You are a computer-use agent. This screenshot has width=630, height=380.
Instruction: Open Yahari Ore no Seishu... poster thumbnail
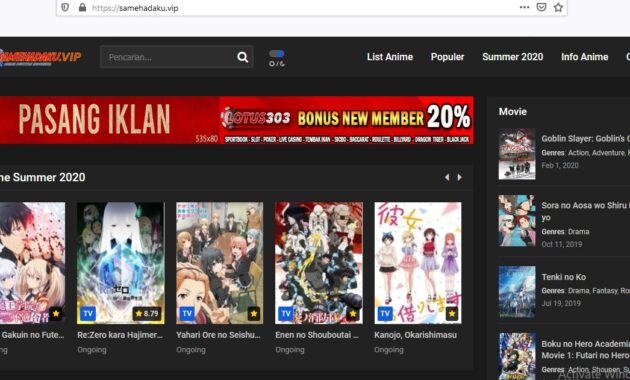click(220, 263)
